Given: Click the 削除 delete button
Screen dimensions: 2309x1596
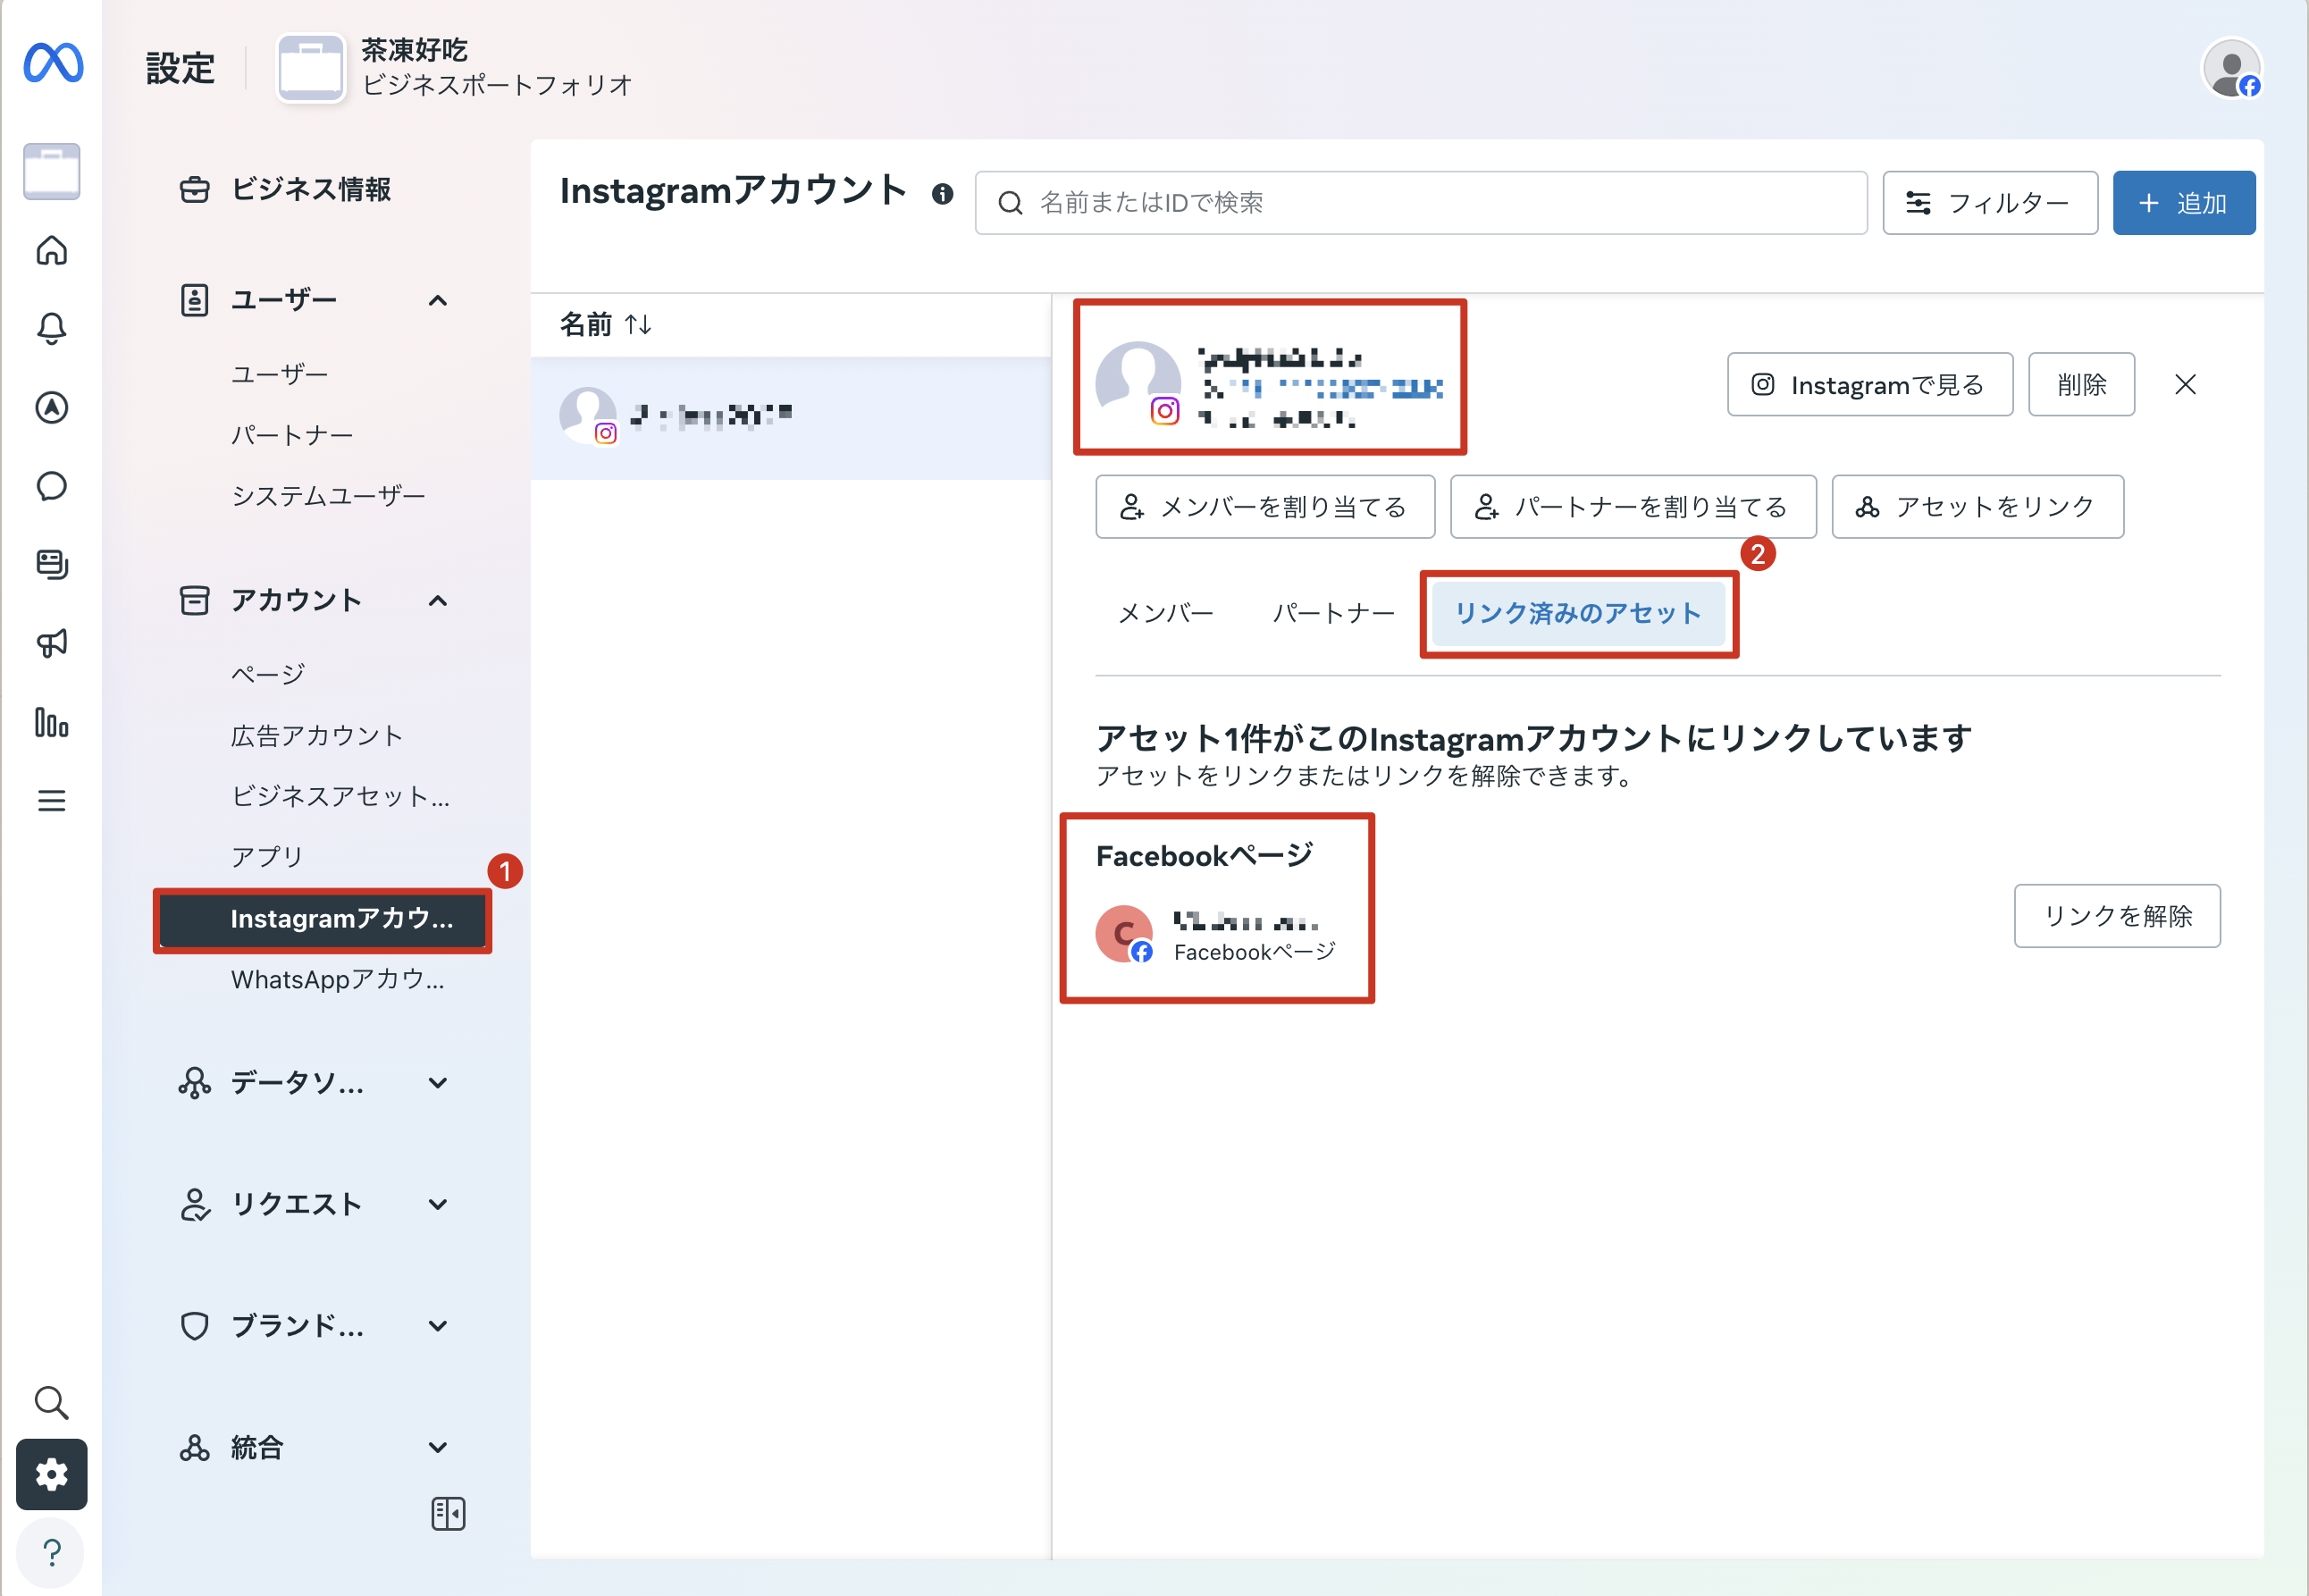Looking at the screenshot, I should pos(2082,384).
